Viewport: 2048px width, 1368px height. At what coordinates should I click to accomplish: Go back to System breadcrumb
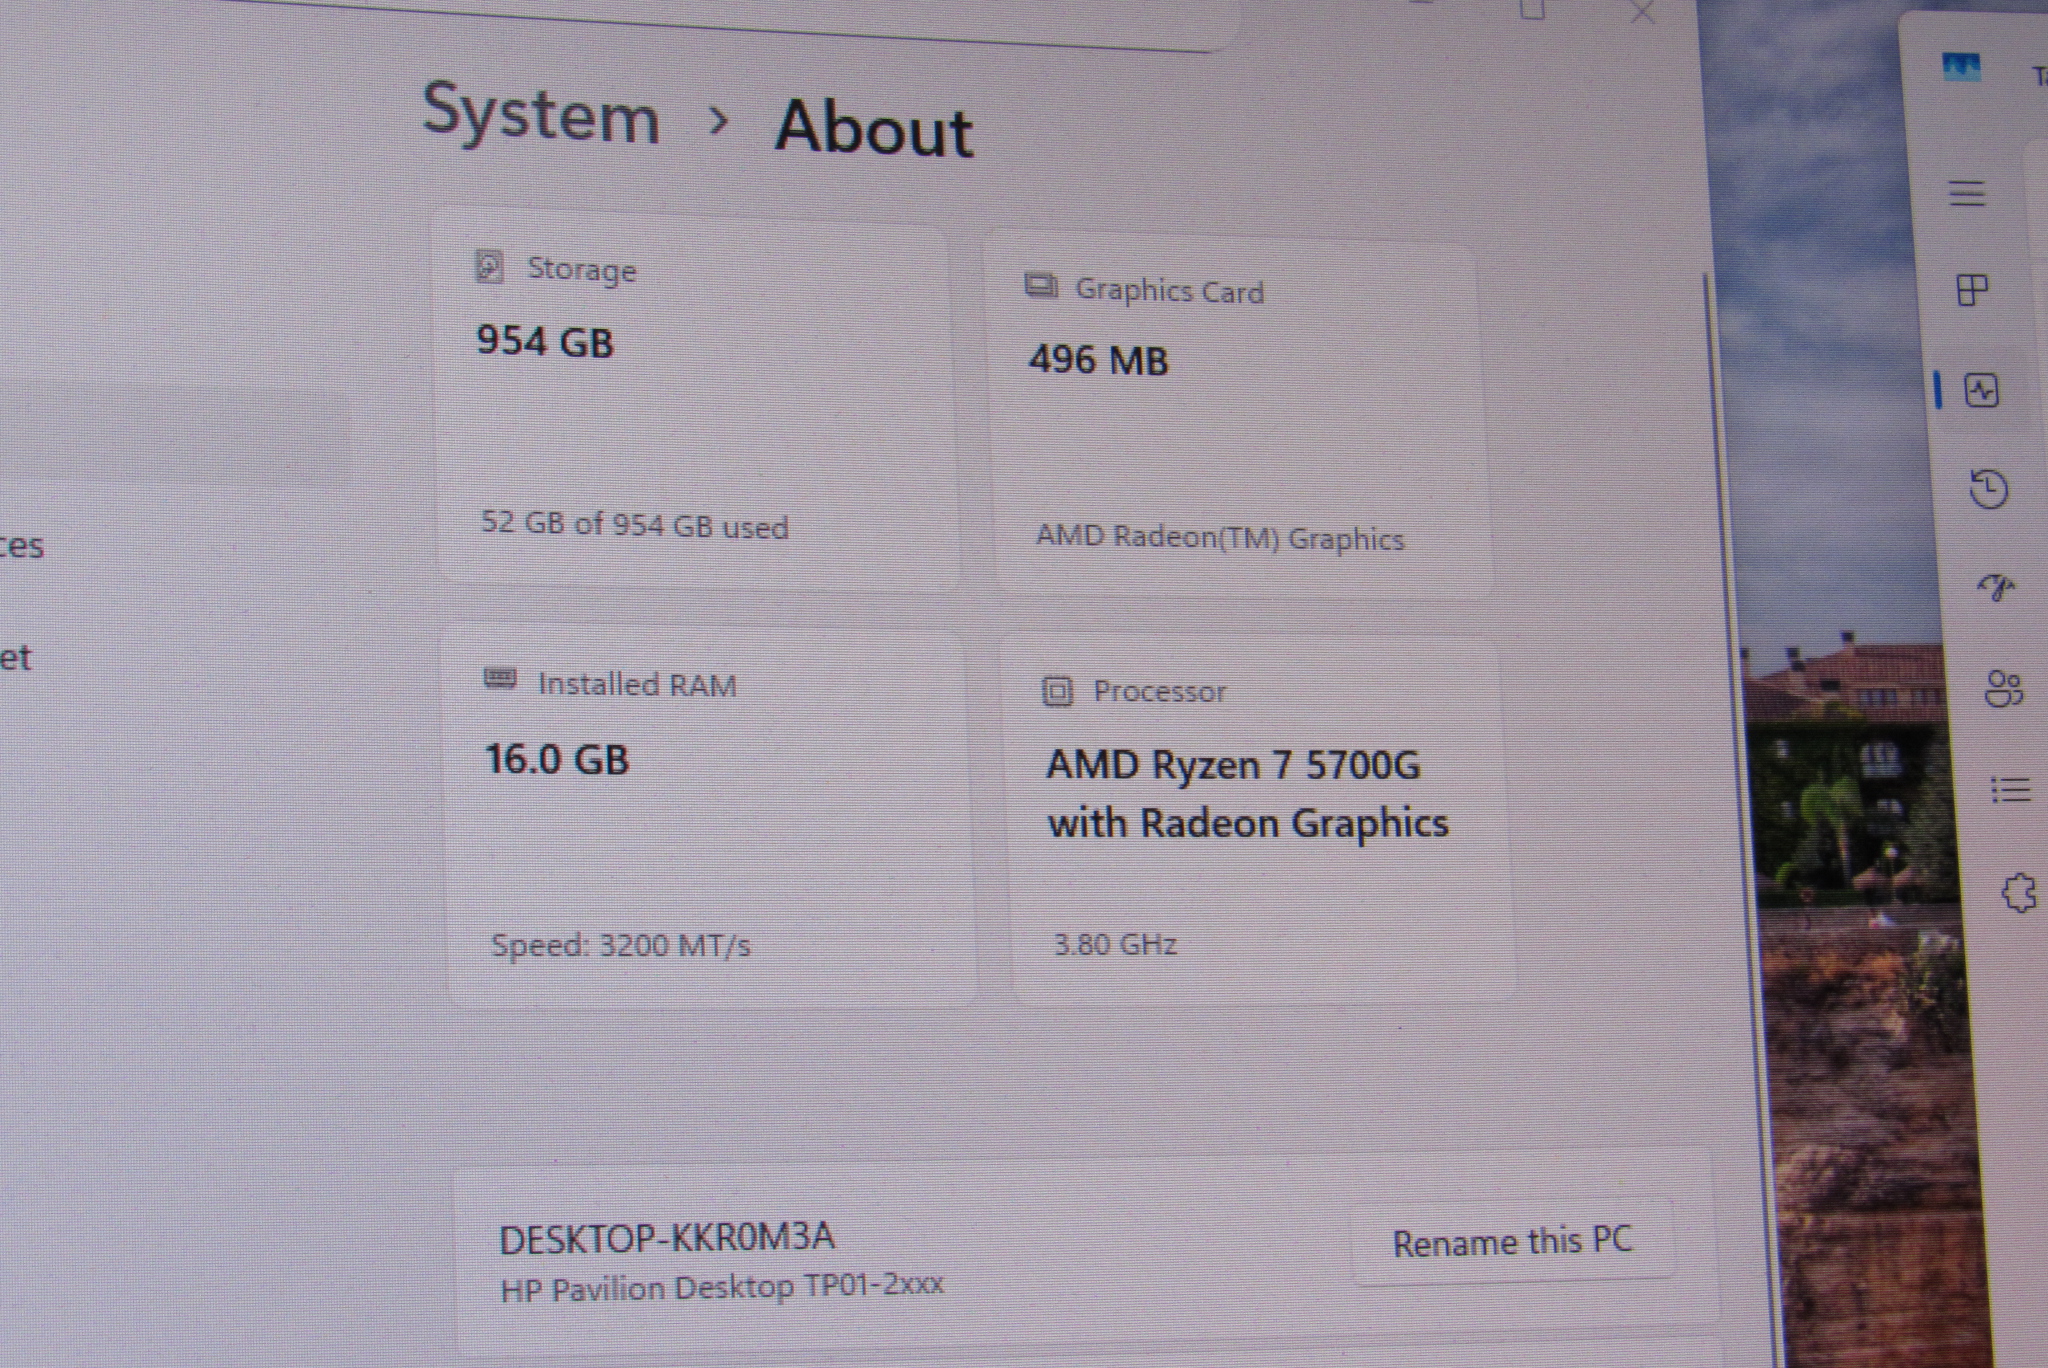click(x=541, y=115)
